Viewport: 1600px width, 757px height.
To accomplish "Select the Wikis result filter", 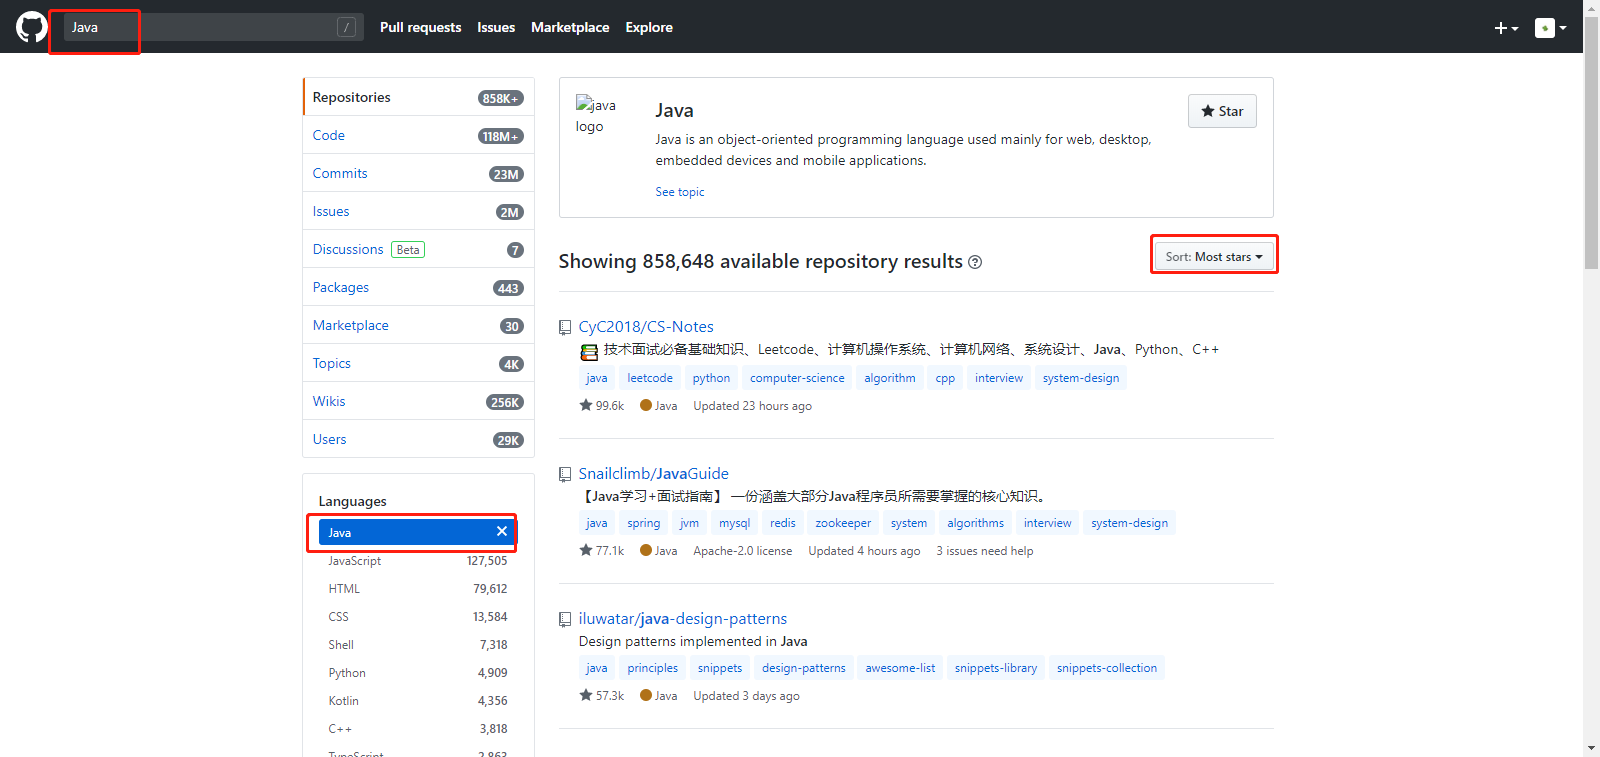I will [418, 401].
